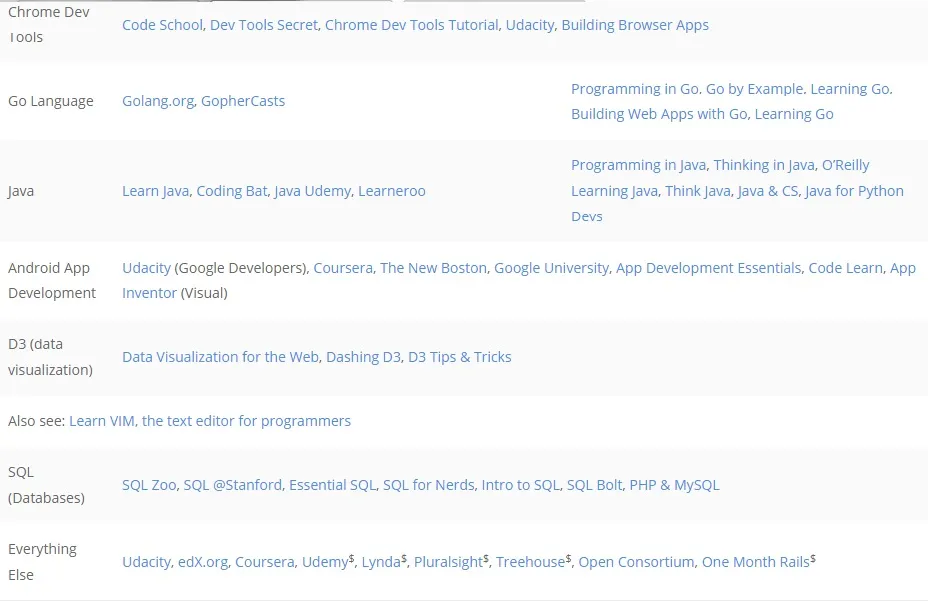Click the Programming in Java link
The width and height of the screenshot is (928, 601).
click(639, 165)
